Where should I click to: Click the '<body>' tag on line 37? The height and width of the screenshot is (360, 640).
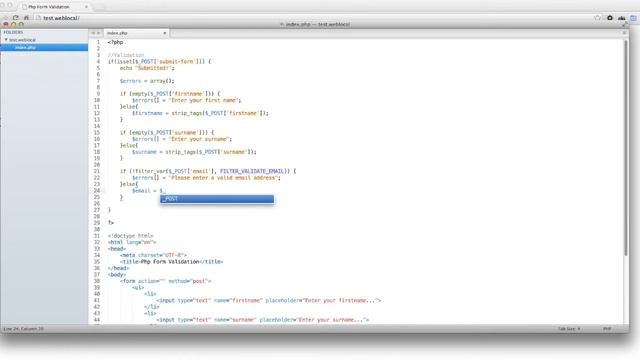tap(117, 275)
